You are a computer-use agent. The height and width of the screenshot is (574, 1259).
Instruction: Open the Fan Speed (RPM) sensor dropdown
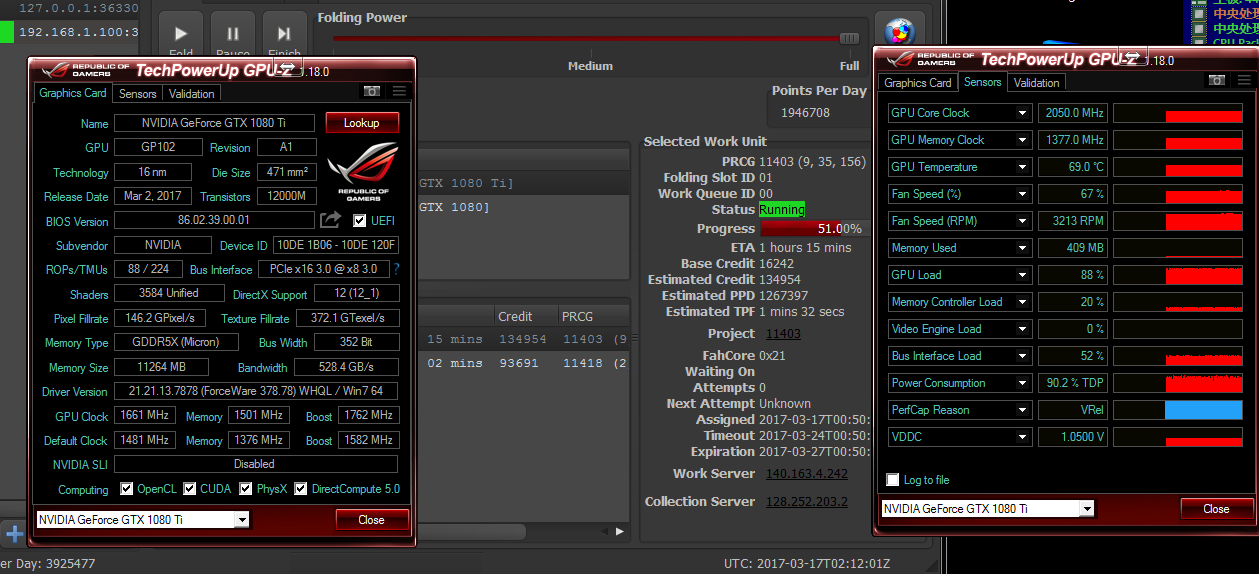[1022, 221]
